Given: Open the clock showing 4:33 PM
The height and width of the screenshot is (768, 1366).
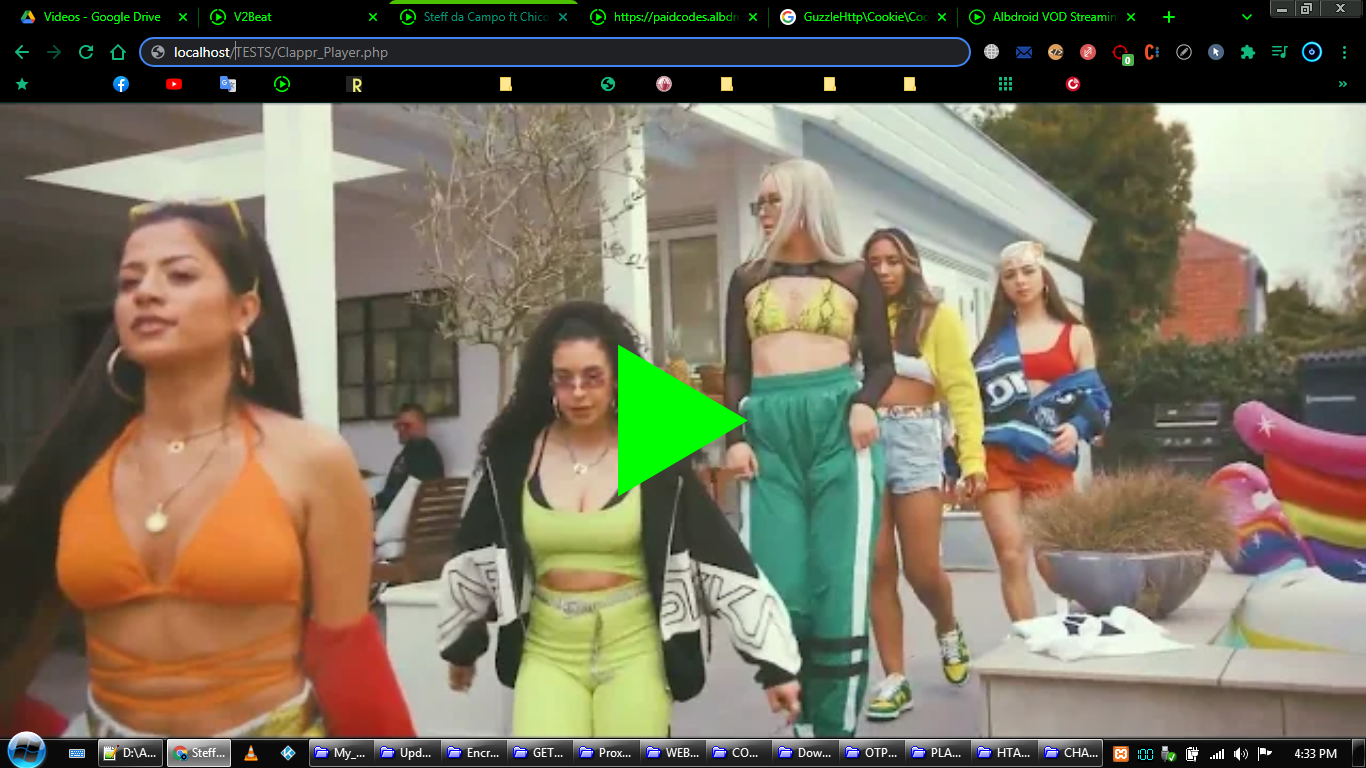Looking at the screenshot, I should coord(1315,753).
